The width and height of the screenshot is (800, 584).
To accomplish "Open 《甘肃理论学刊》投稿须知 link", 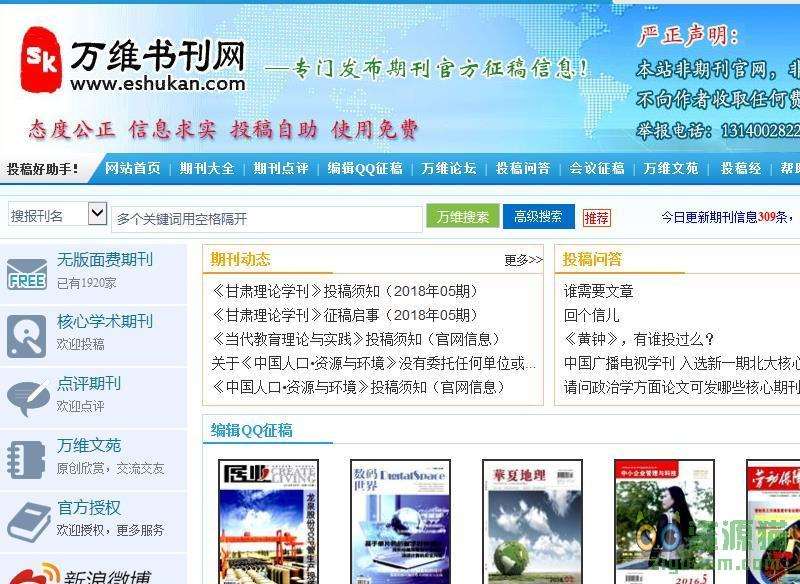I will [x=346, y=291].
